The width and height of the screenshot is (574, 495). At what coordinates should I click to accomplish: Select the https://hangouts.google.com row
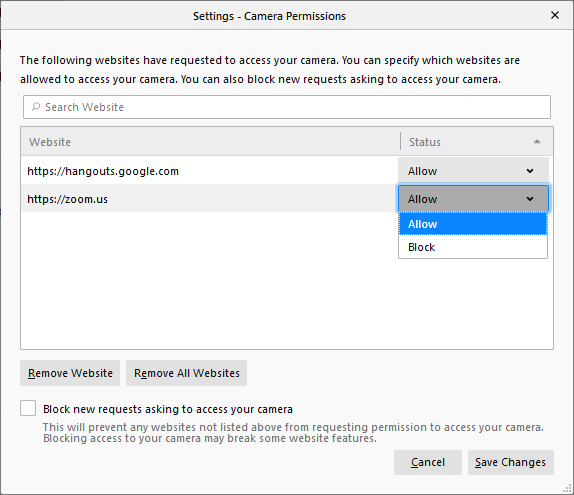pyautogui.click(x=209, y=171)
